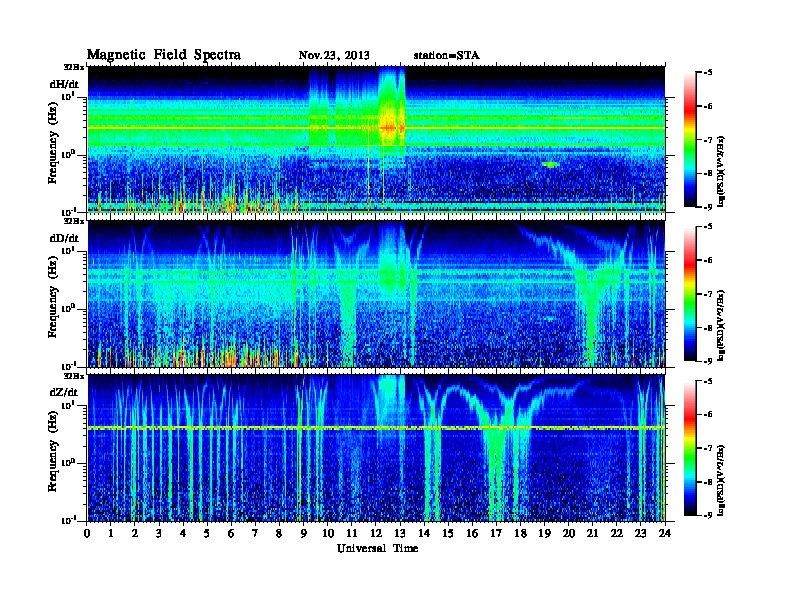Click the red hotspot near 12.5 UT in dH/dt
This screenshot has height=612, width=792.
coord(388,128)
